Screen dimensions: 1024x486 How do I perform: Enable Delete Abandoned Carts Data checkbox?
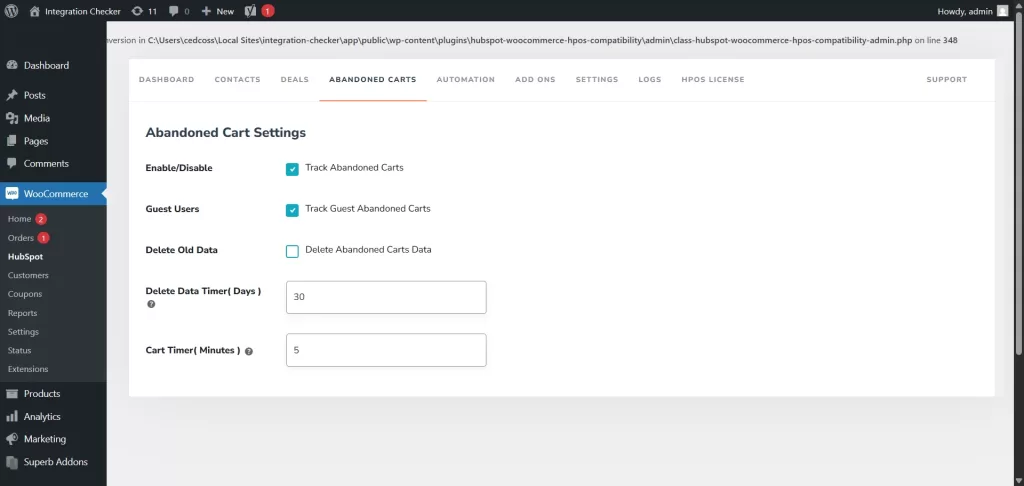pyautogui.click(x=292, y=251)
